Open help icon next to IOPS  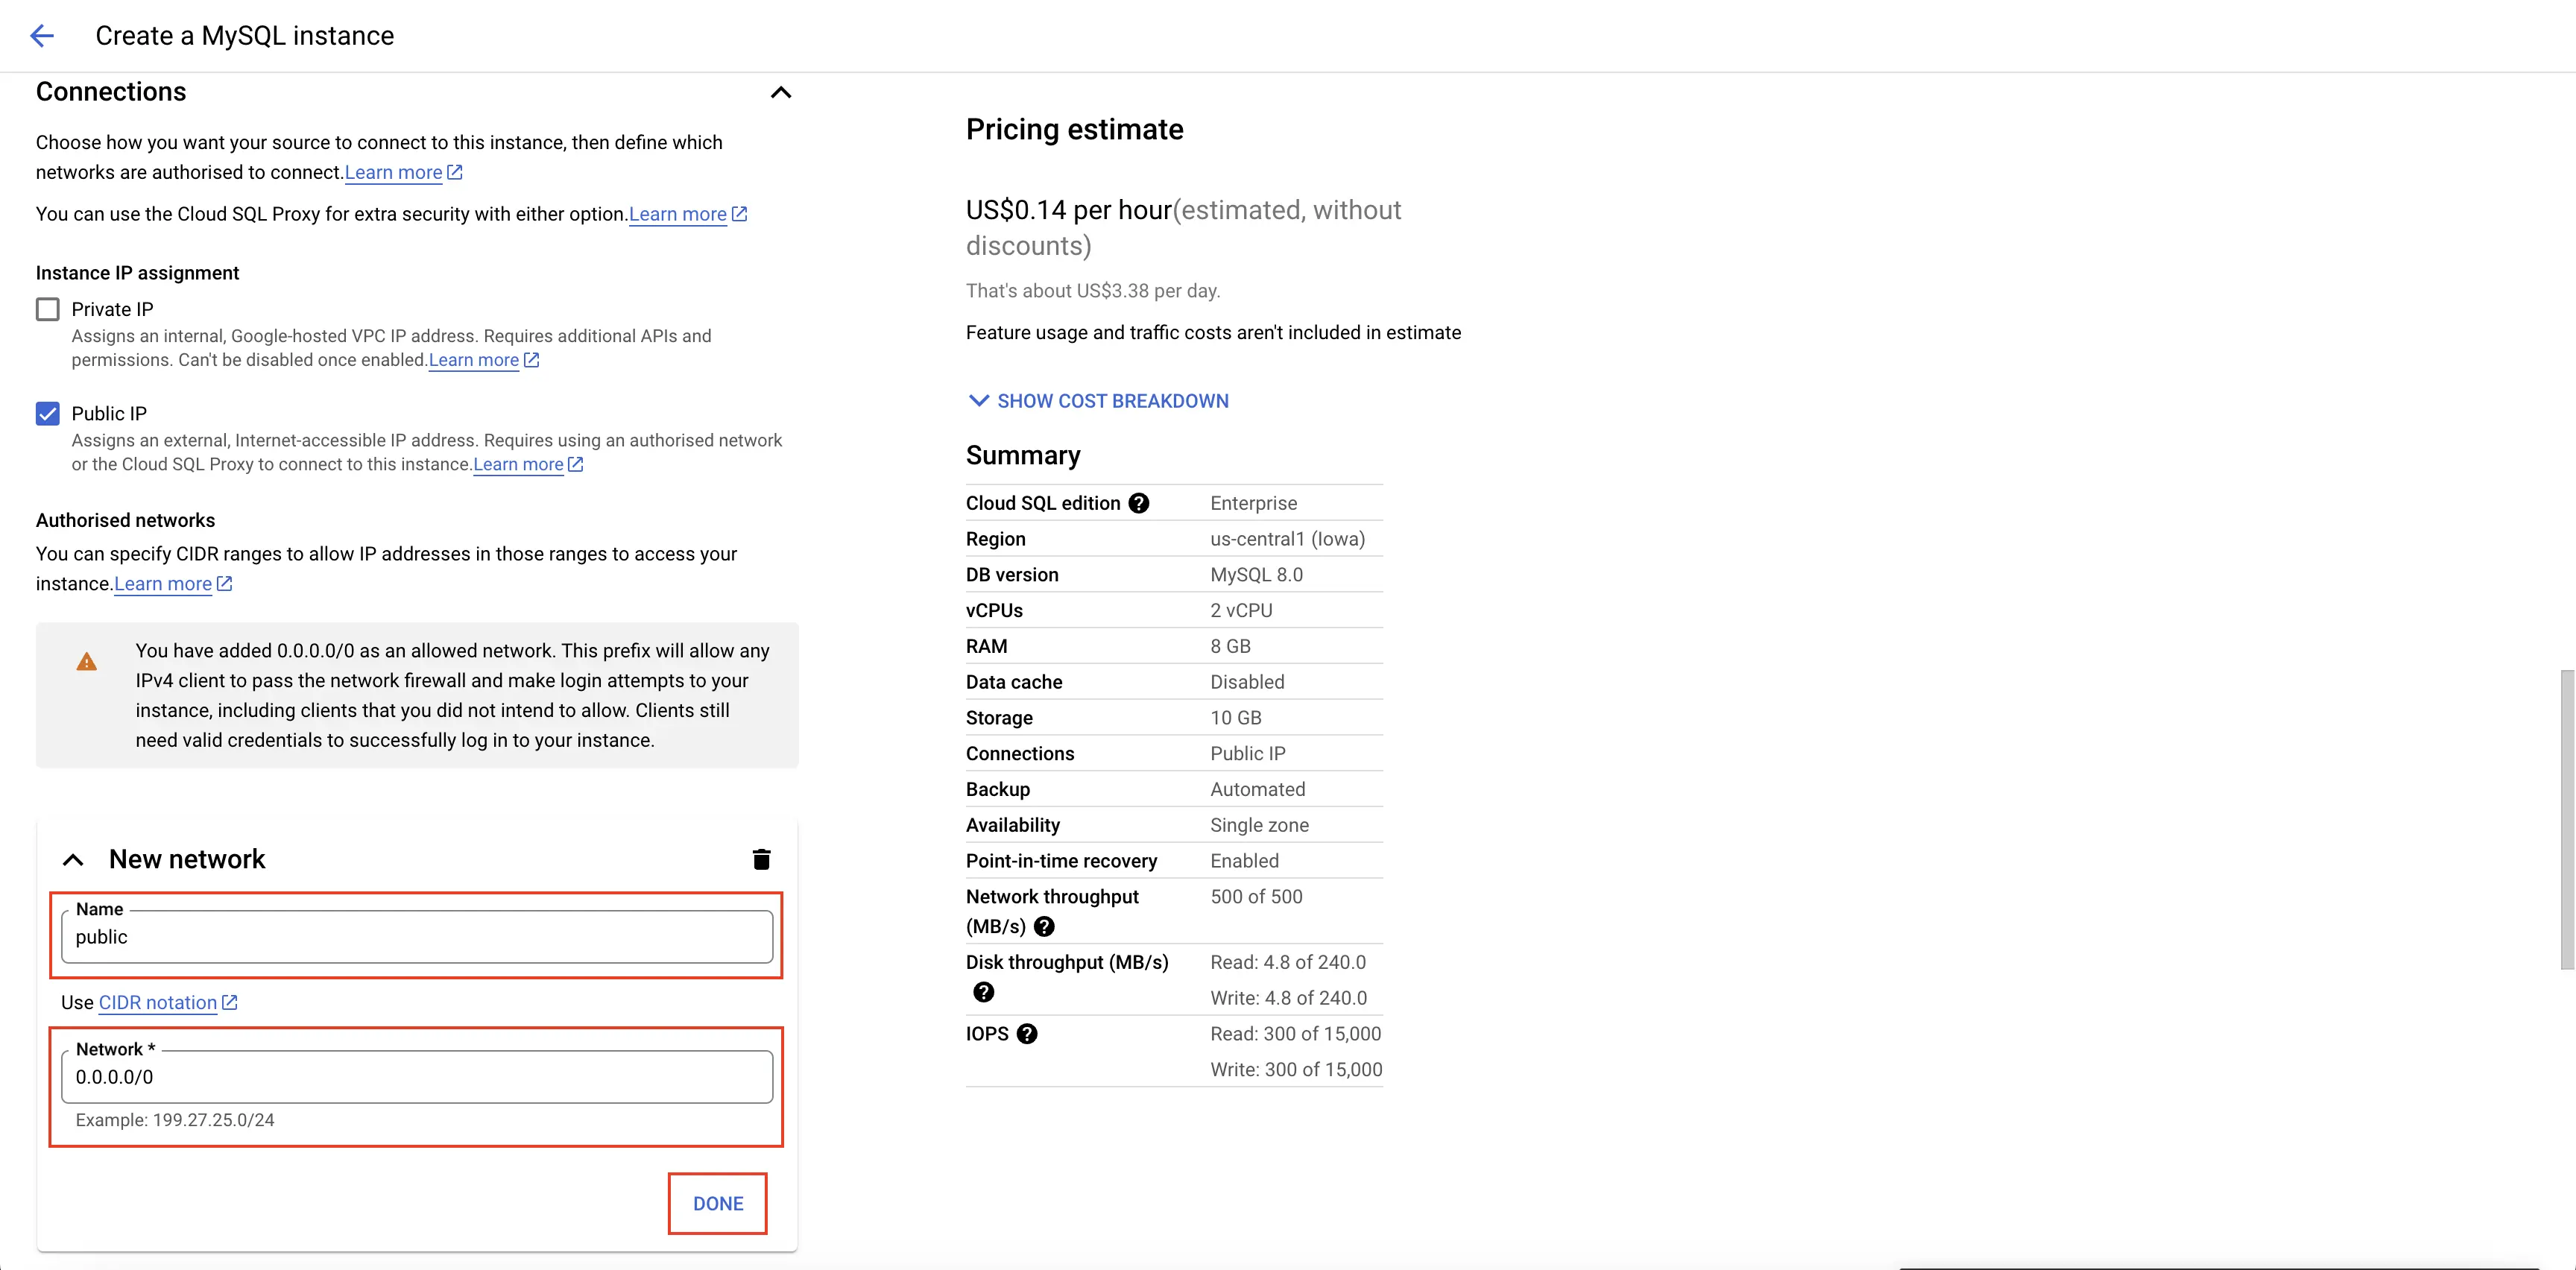pyautogui.click(x=1026, y=1034)
